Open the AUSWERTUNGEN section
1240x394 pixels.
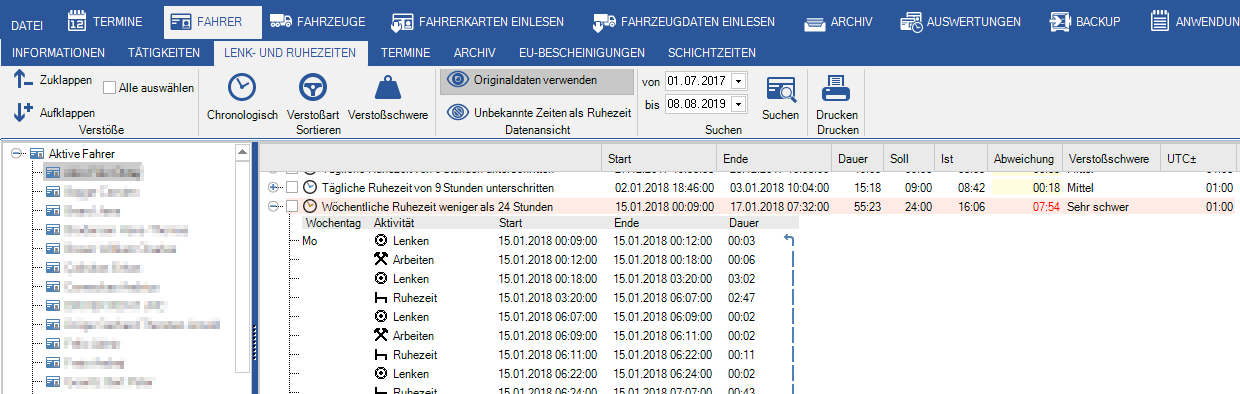[960, 21]
